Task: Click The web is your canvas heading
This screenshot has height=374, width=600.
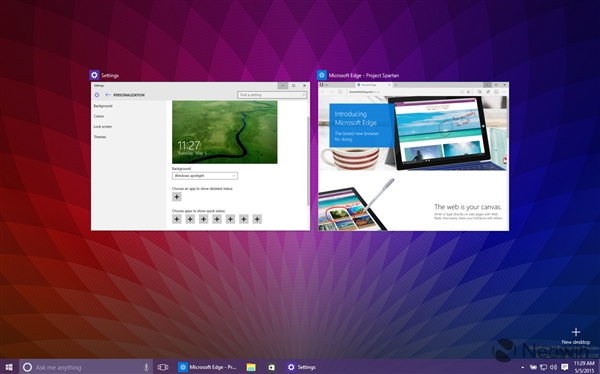Action: coord(468,207)
